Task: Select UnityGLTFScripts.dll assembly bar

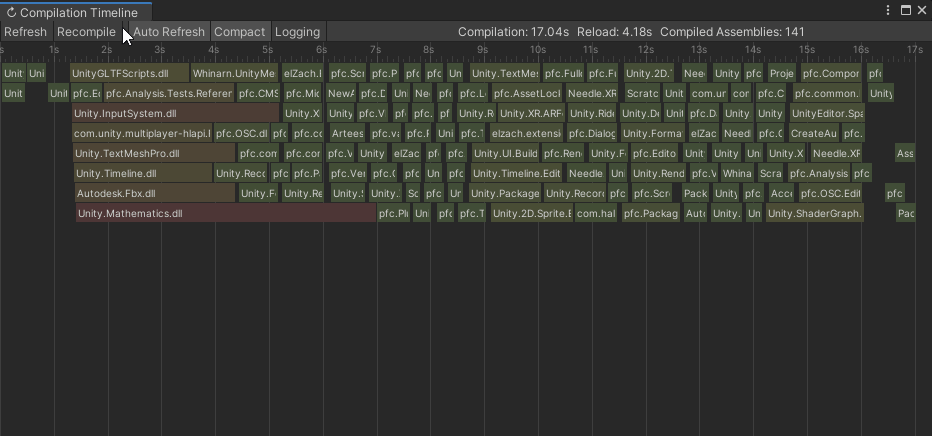Action: (x=130, y=74)
